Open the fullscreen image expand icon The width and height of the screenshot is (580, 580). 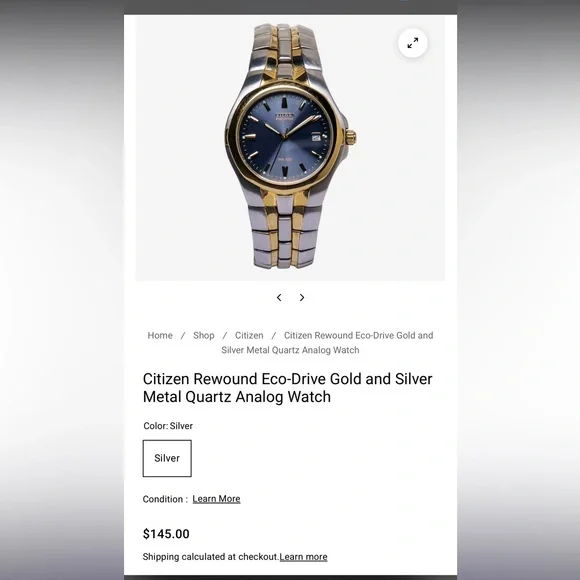[x=412, y=43]
